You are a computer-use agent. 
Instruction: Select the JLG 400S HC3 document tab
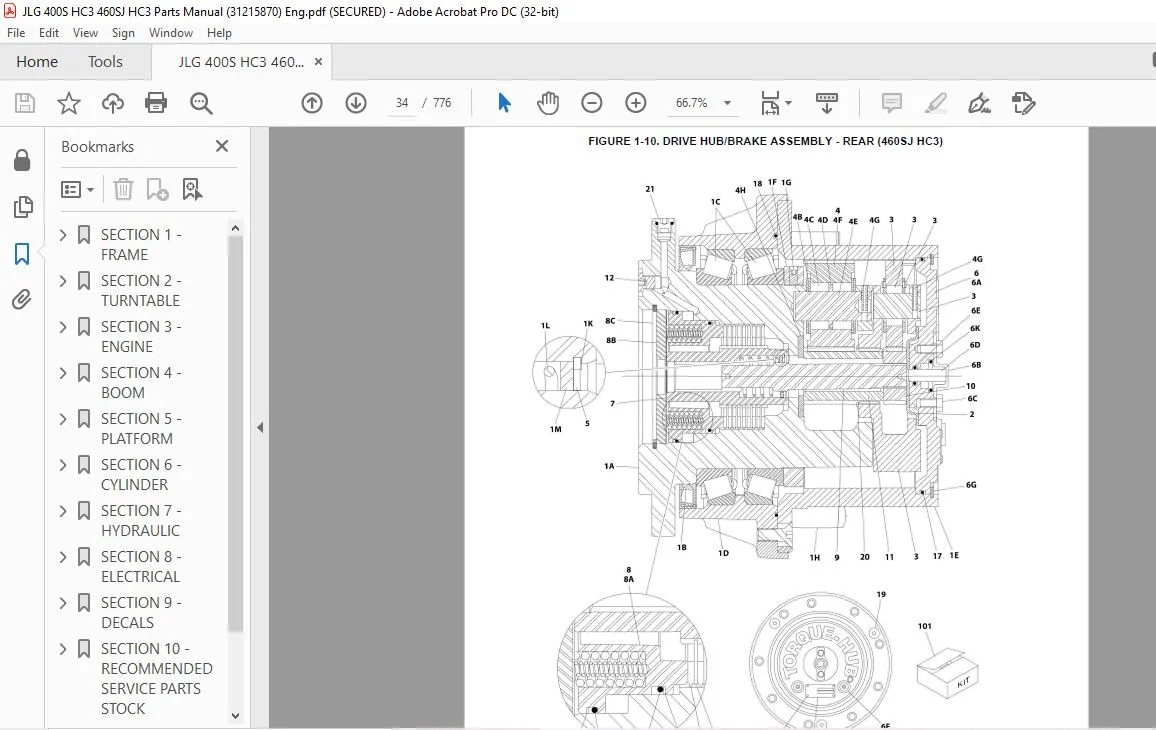[x=241, y=62]
